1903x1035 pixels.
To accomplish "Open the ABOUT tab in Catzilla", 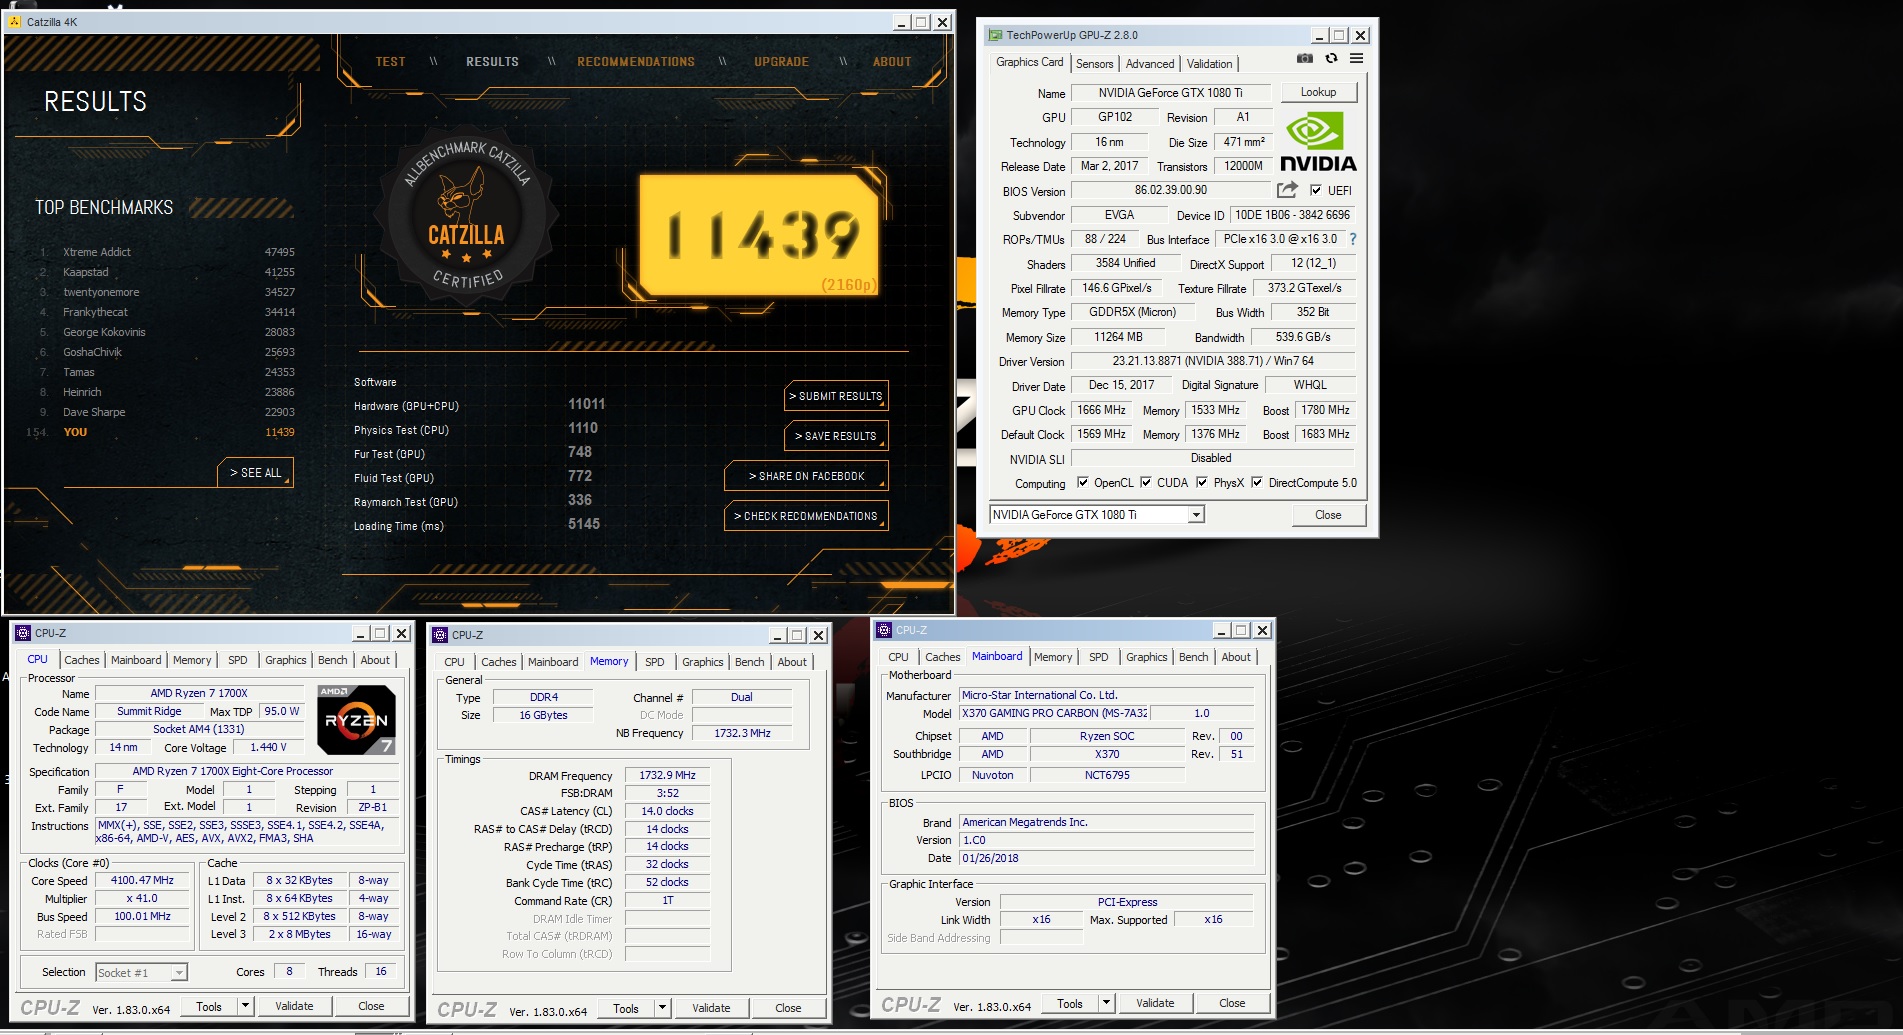I will point(892,62).
